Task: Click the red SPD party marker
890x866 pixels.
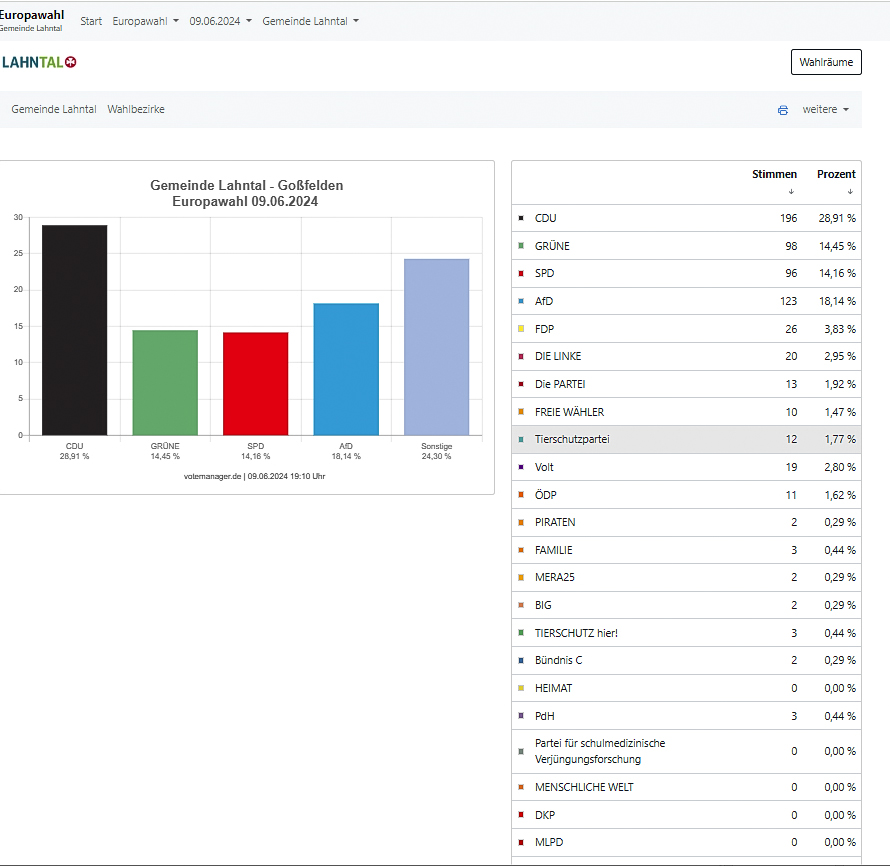Action: [521, 273]
